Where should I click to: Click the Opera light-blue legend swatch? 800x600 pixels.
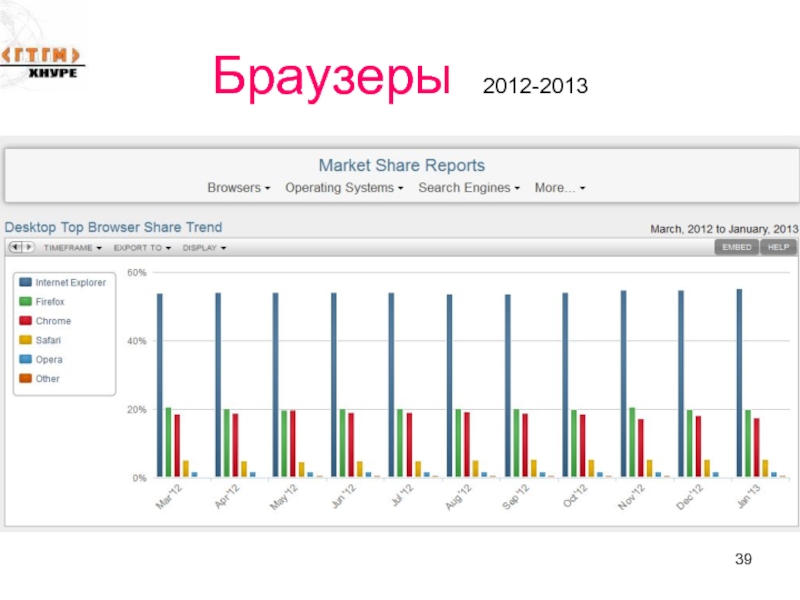(x=24, y=359)
